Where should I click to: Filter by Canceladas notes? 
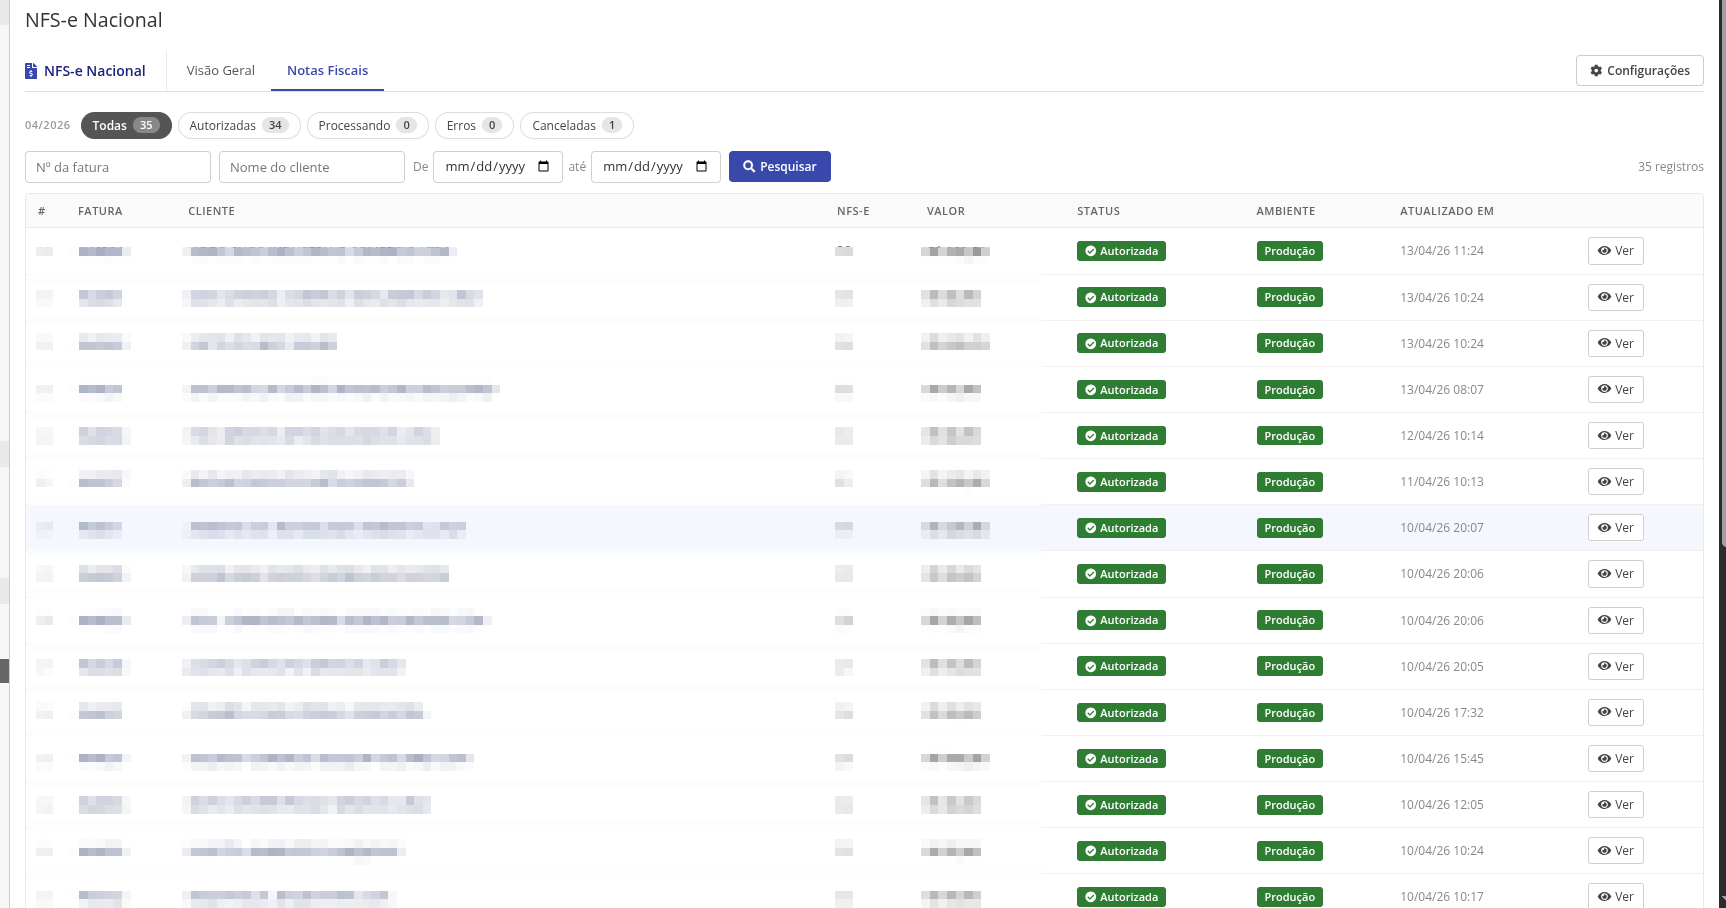point(576,126)
